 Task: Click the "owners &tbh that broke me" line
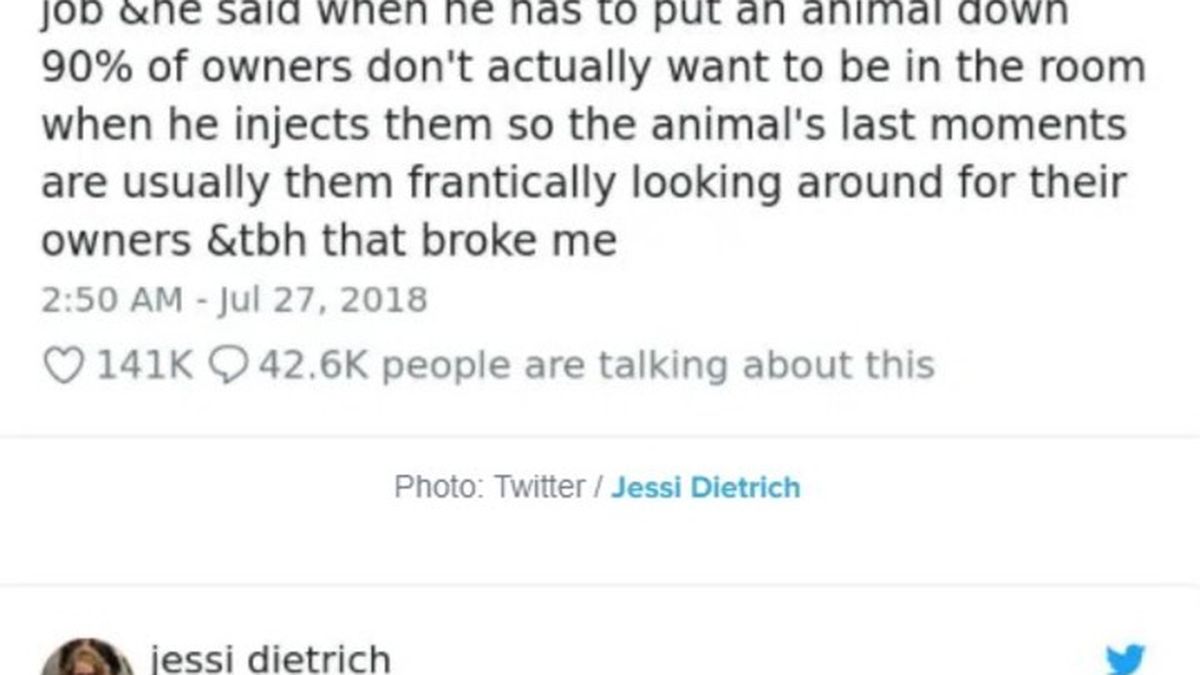point(329,241)
